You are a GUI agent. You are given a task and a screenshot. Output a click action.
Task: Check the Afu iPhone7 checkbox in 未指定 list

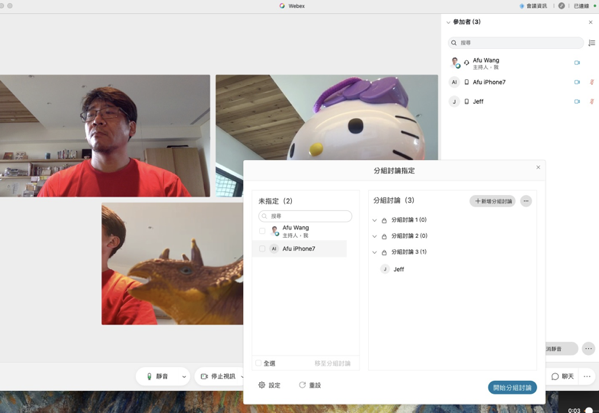coord(262,249)
